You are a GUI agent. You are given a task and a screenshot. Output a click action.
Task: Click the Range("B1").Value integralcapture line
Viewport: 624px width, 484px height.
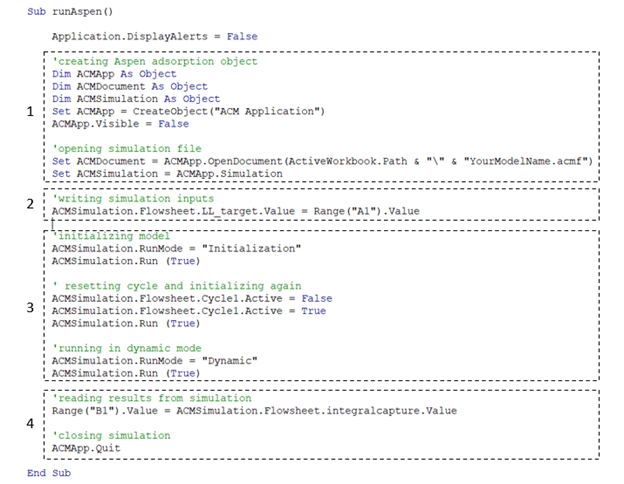coord(254,411)
